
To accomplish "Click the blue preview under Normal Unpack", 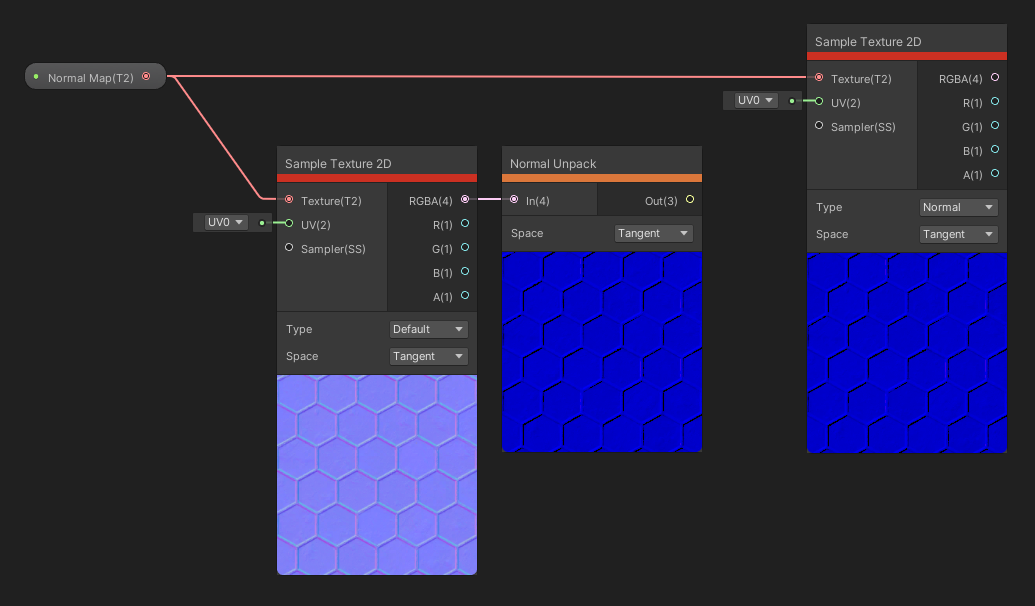I will [601, 351].
